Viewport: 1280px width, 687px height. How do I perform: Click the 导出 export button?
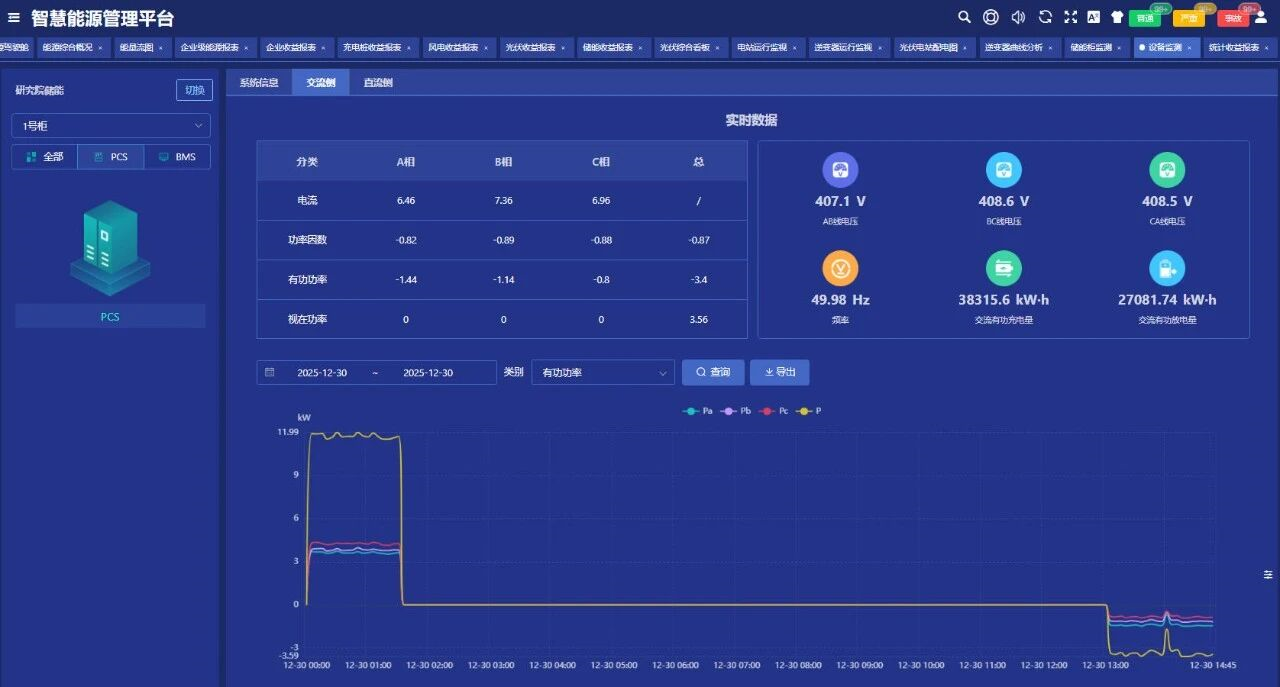point(779,373)
